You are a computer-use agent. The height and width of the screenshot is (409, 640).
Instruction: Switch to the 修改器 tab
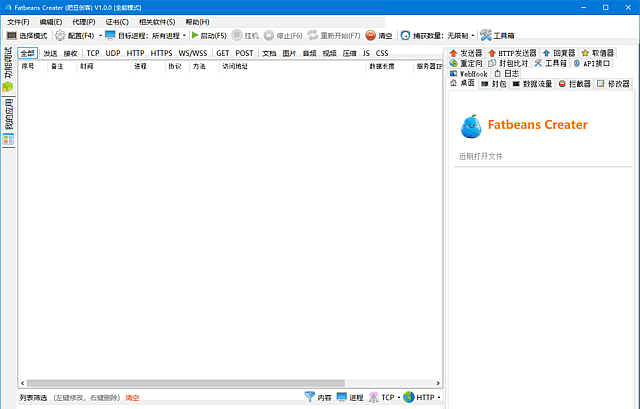point(613,84)
